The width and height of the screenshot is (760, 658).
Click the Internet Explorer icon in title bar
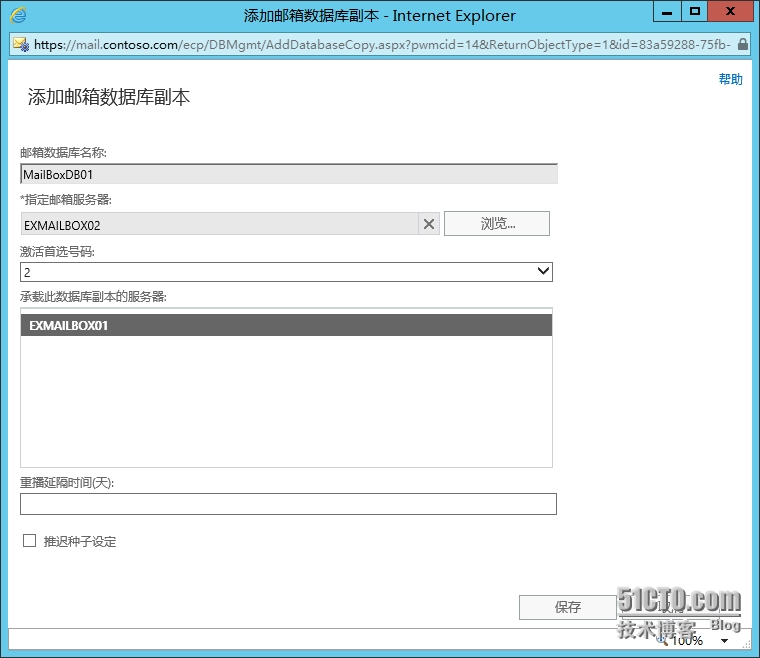(x=19, y=15)
